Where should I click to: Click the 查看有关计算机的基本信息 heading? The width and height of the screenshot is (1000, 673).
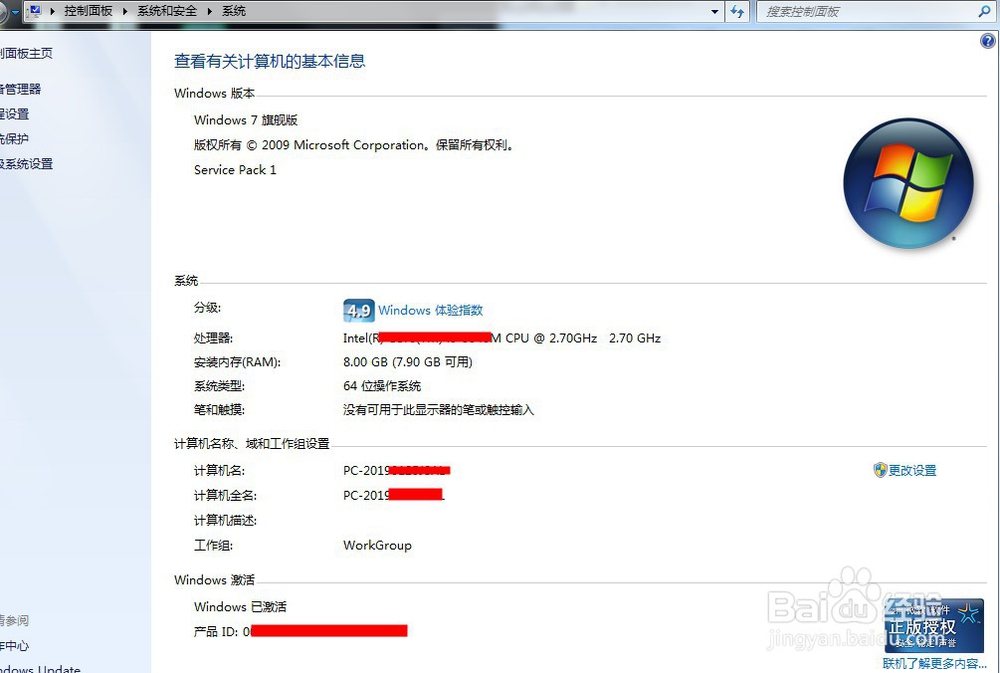270,61
